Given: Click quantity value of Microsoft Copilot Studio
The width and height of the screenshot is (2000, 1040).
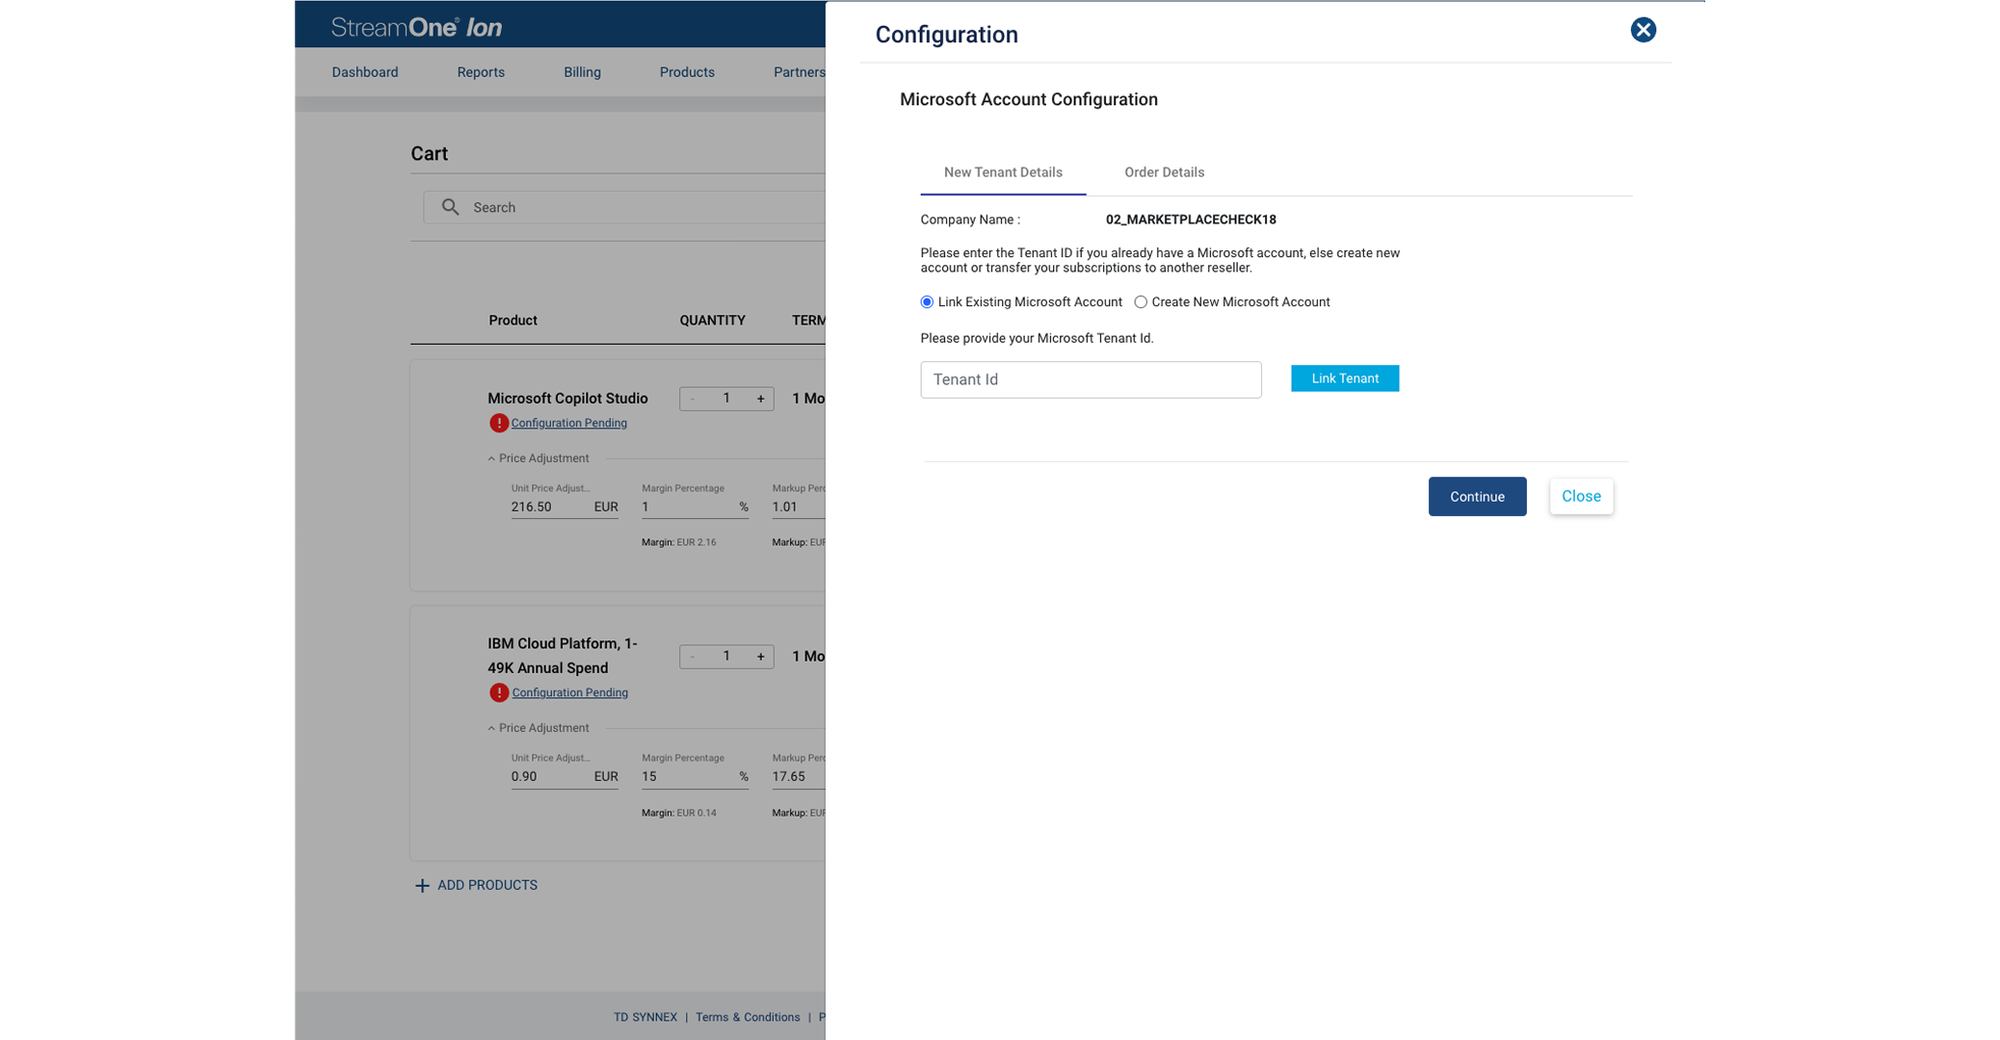Looking at the screenshot, I should pyautogui.click(x=727, y=399).
